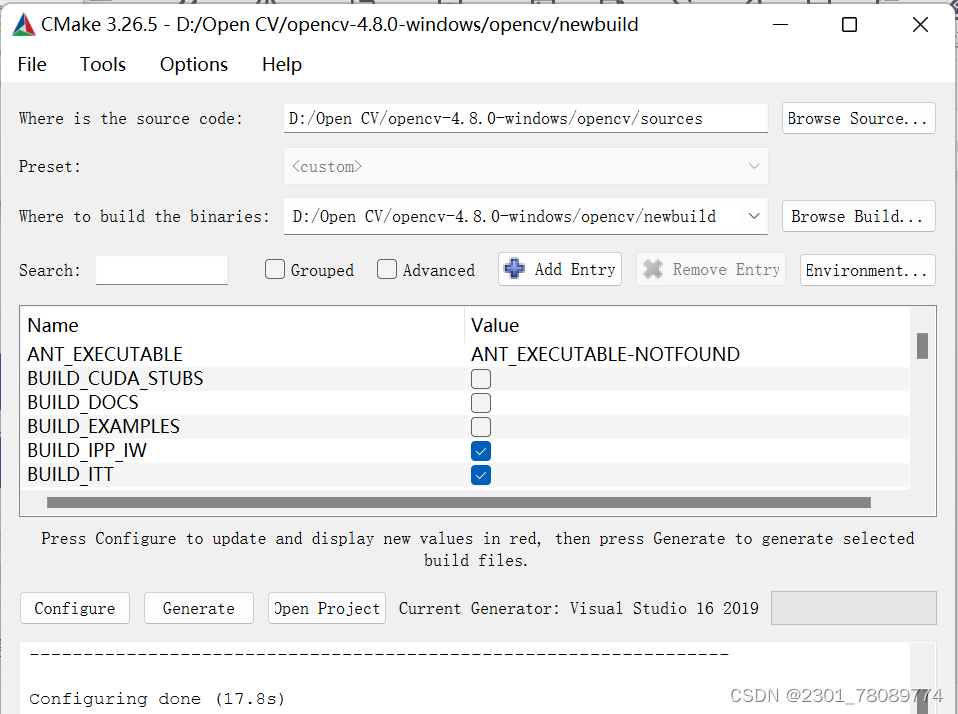958x714 pixels.
Task: Click the cross icon on Remove Entry
Action: pyautogui.click(x=654, y=269)
